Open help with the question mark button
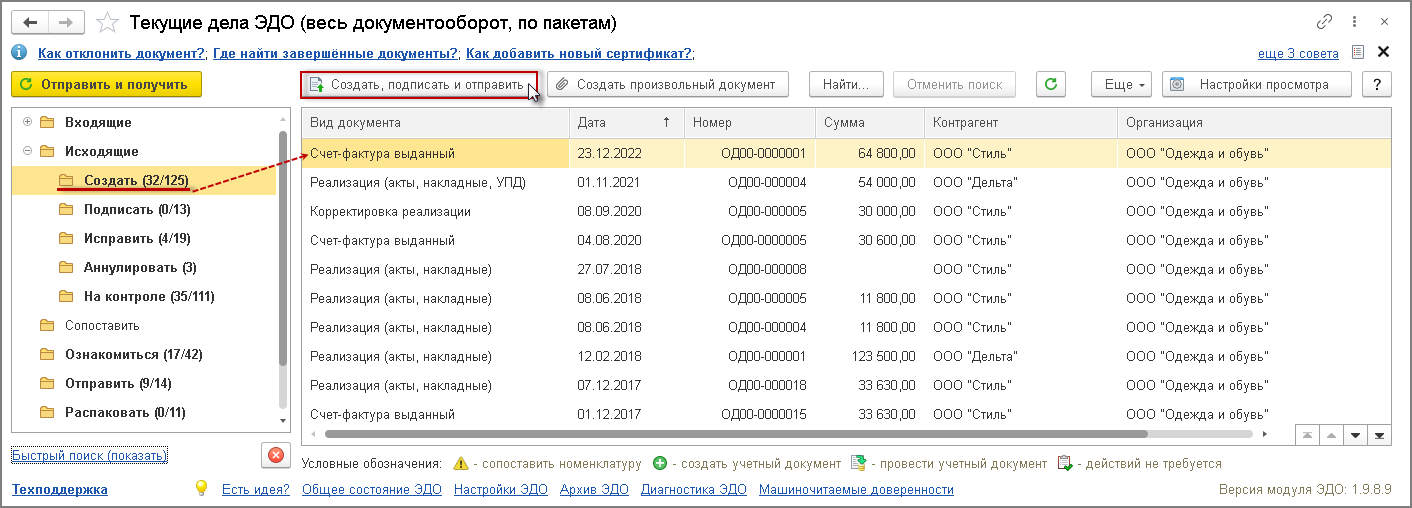This screenshot has height=508, width=1412. coord(1377,84)
